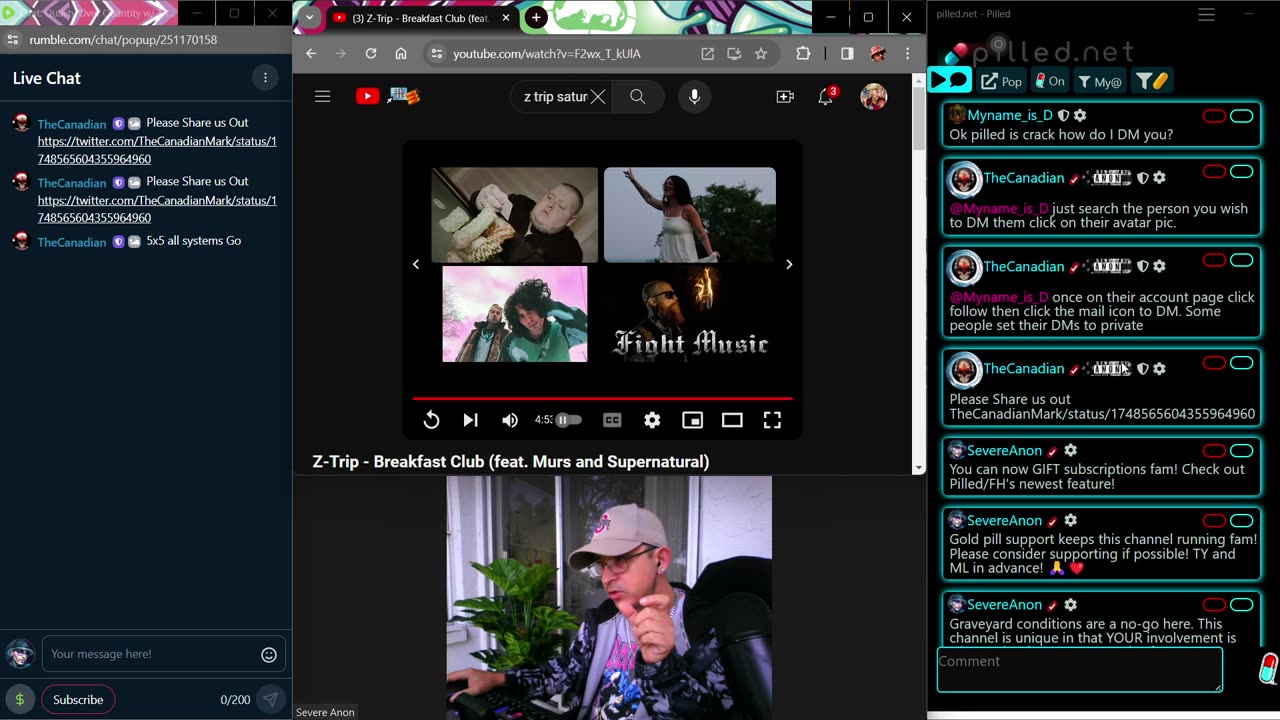Open settings gear on Myname_is_D message
This screenshot has height=720, width=1280.
coord(1080,116)
